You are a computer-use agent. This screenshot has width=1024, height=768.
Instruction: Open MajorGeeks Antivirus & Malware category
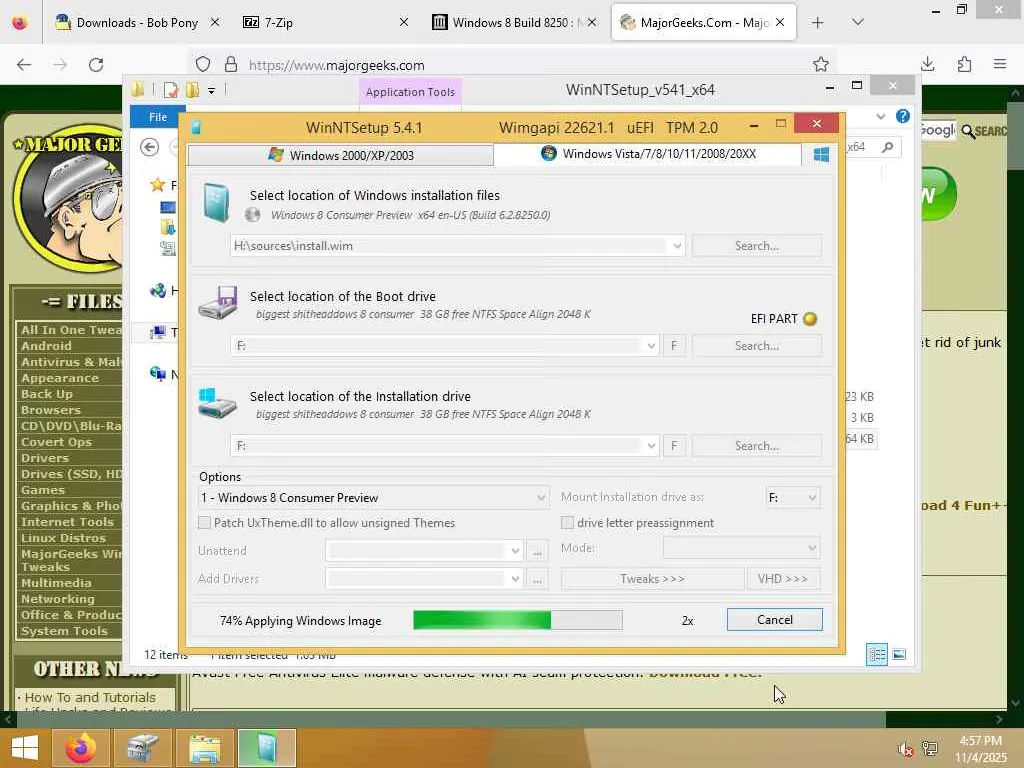point(71,362)
